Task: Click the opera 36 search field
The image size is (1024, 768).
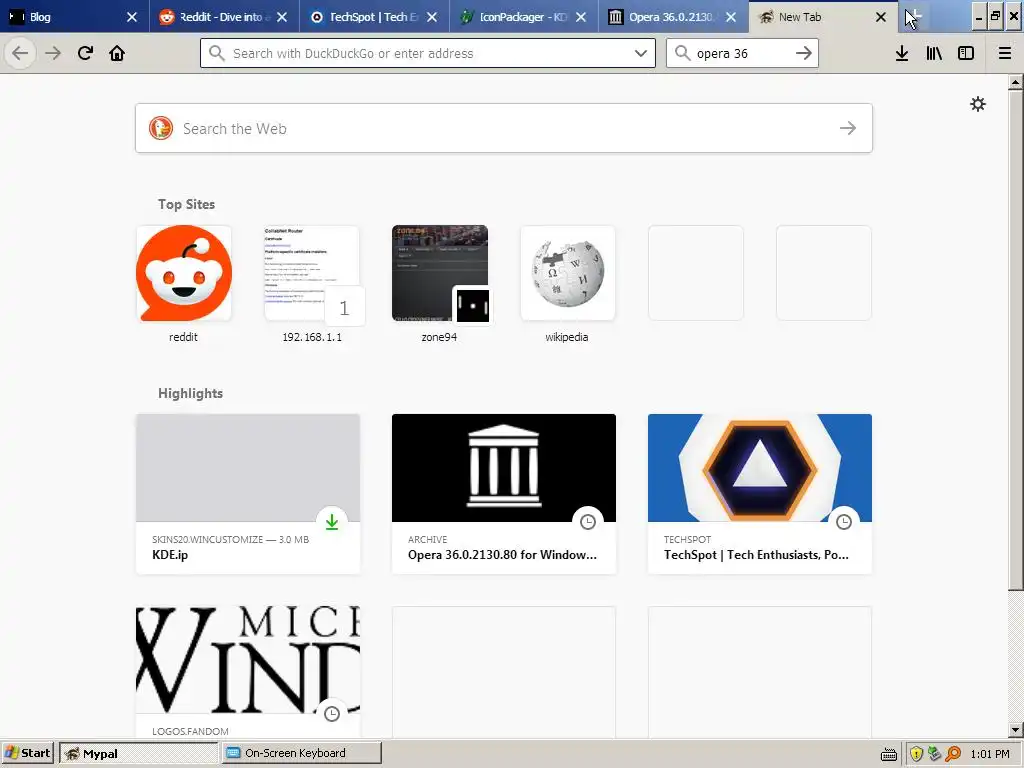Action: click(x=742, y=53)
